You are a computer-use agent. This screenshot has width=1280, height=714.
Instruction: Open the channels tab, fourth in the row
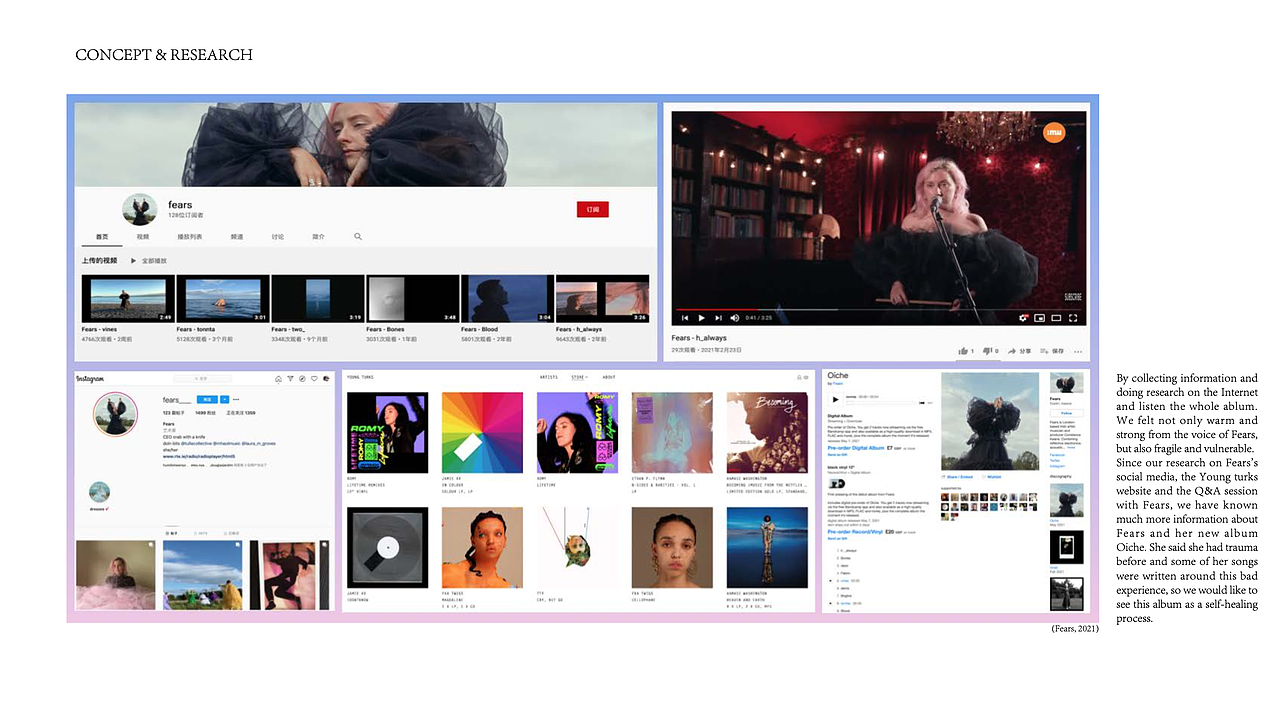(237, 237)
